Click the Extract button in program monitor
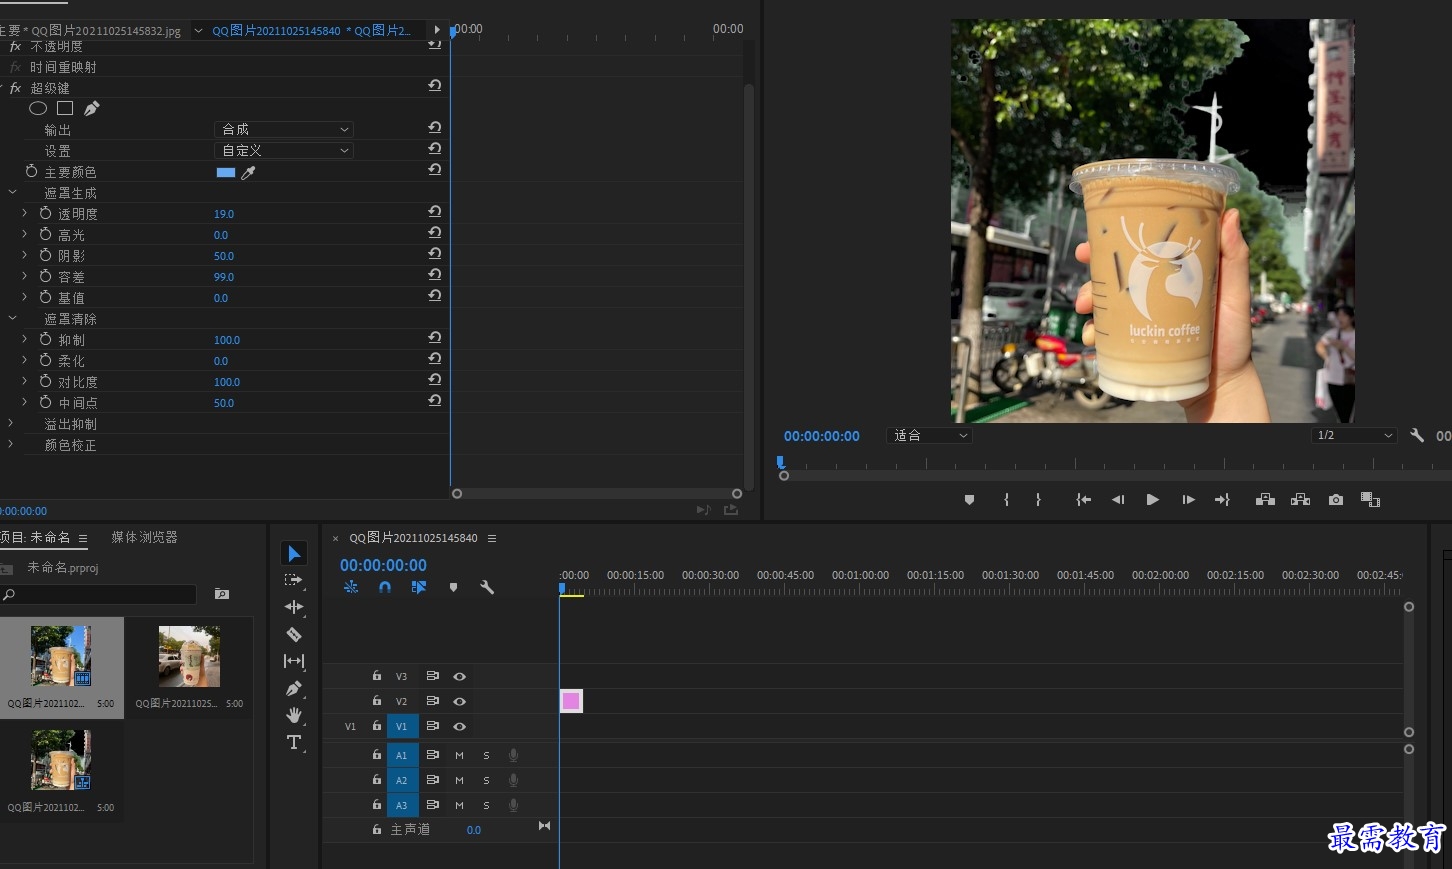 (x=1300, y=499)
